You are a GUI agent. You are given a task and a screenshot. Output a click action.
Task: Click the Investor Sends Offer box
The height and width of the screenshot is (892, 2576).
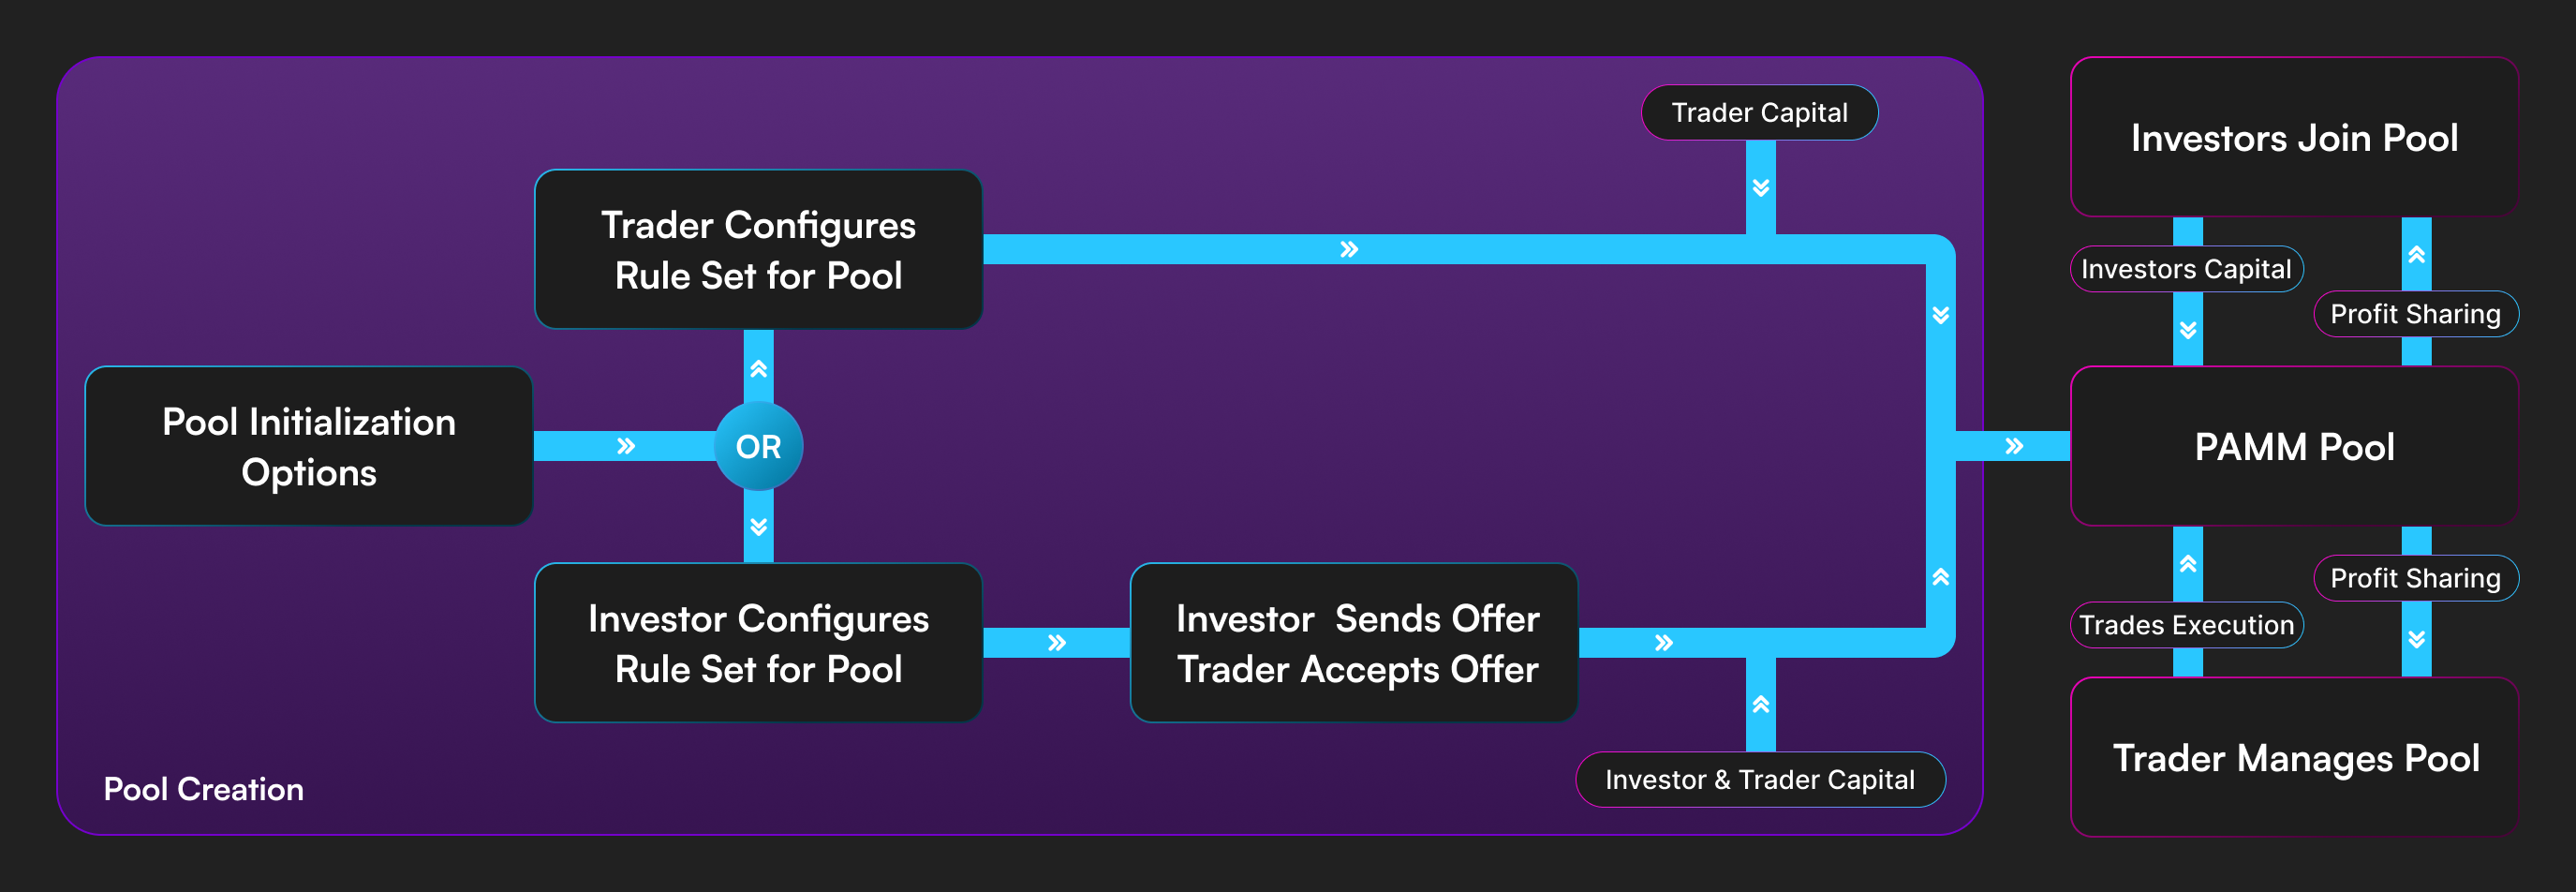(1355, 643)
